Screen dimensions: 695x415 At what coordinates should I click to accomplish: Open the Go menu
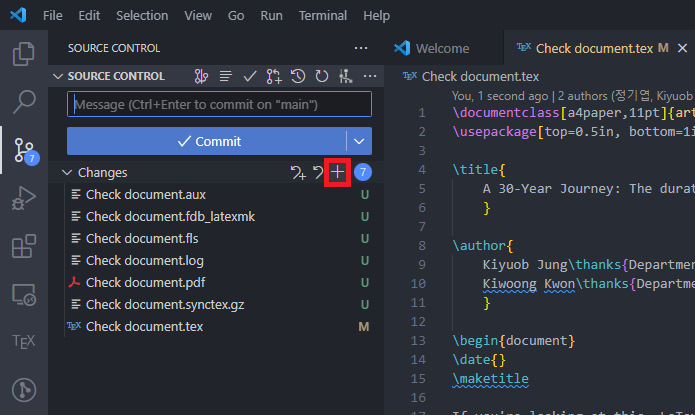coord(236,16)
